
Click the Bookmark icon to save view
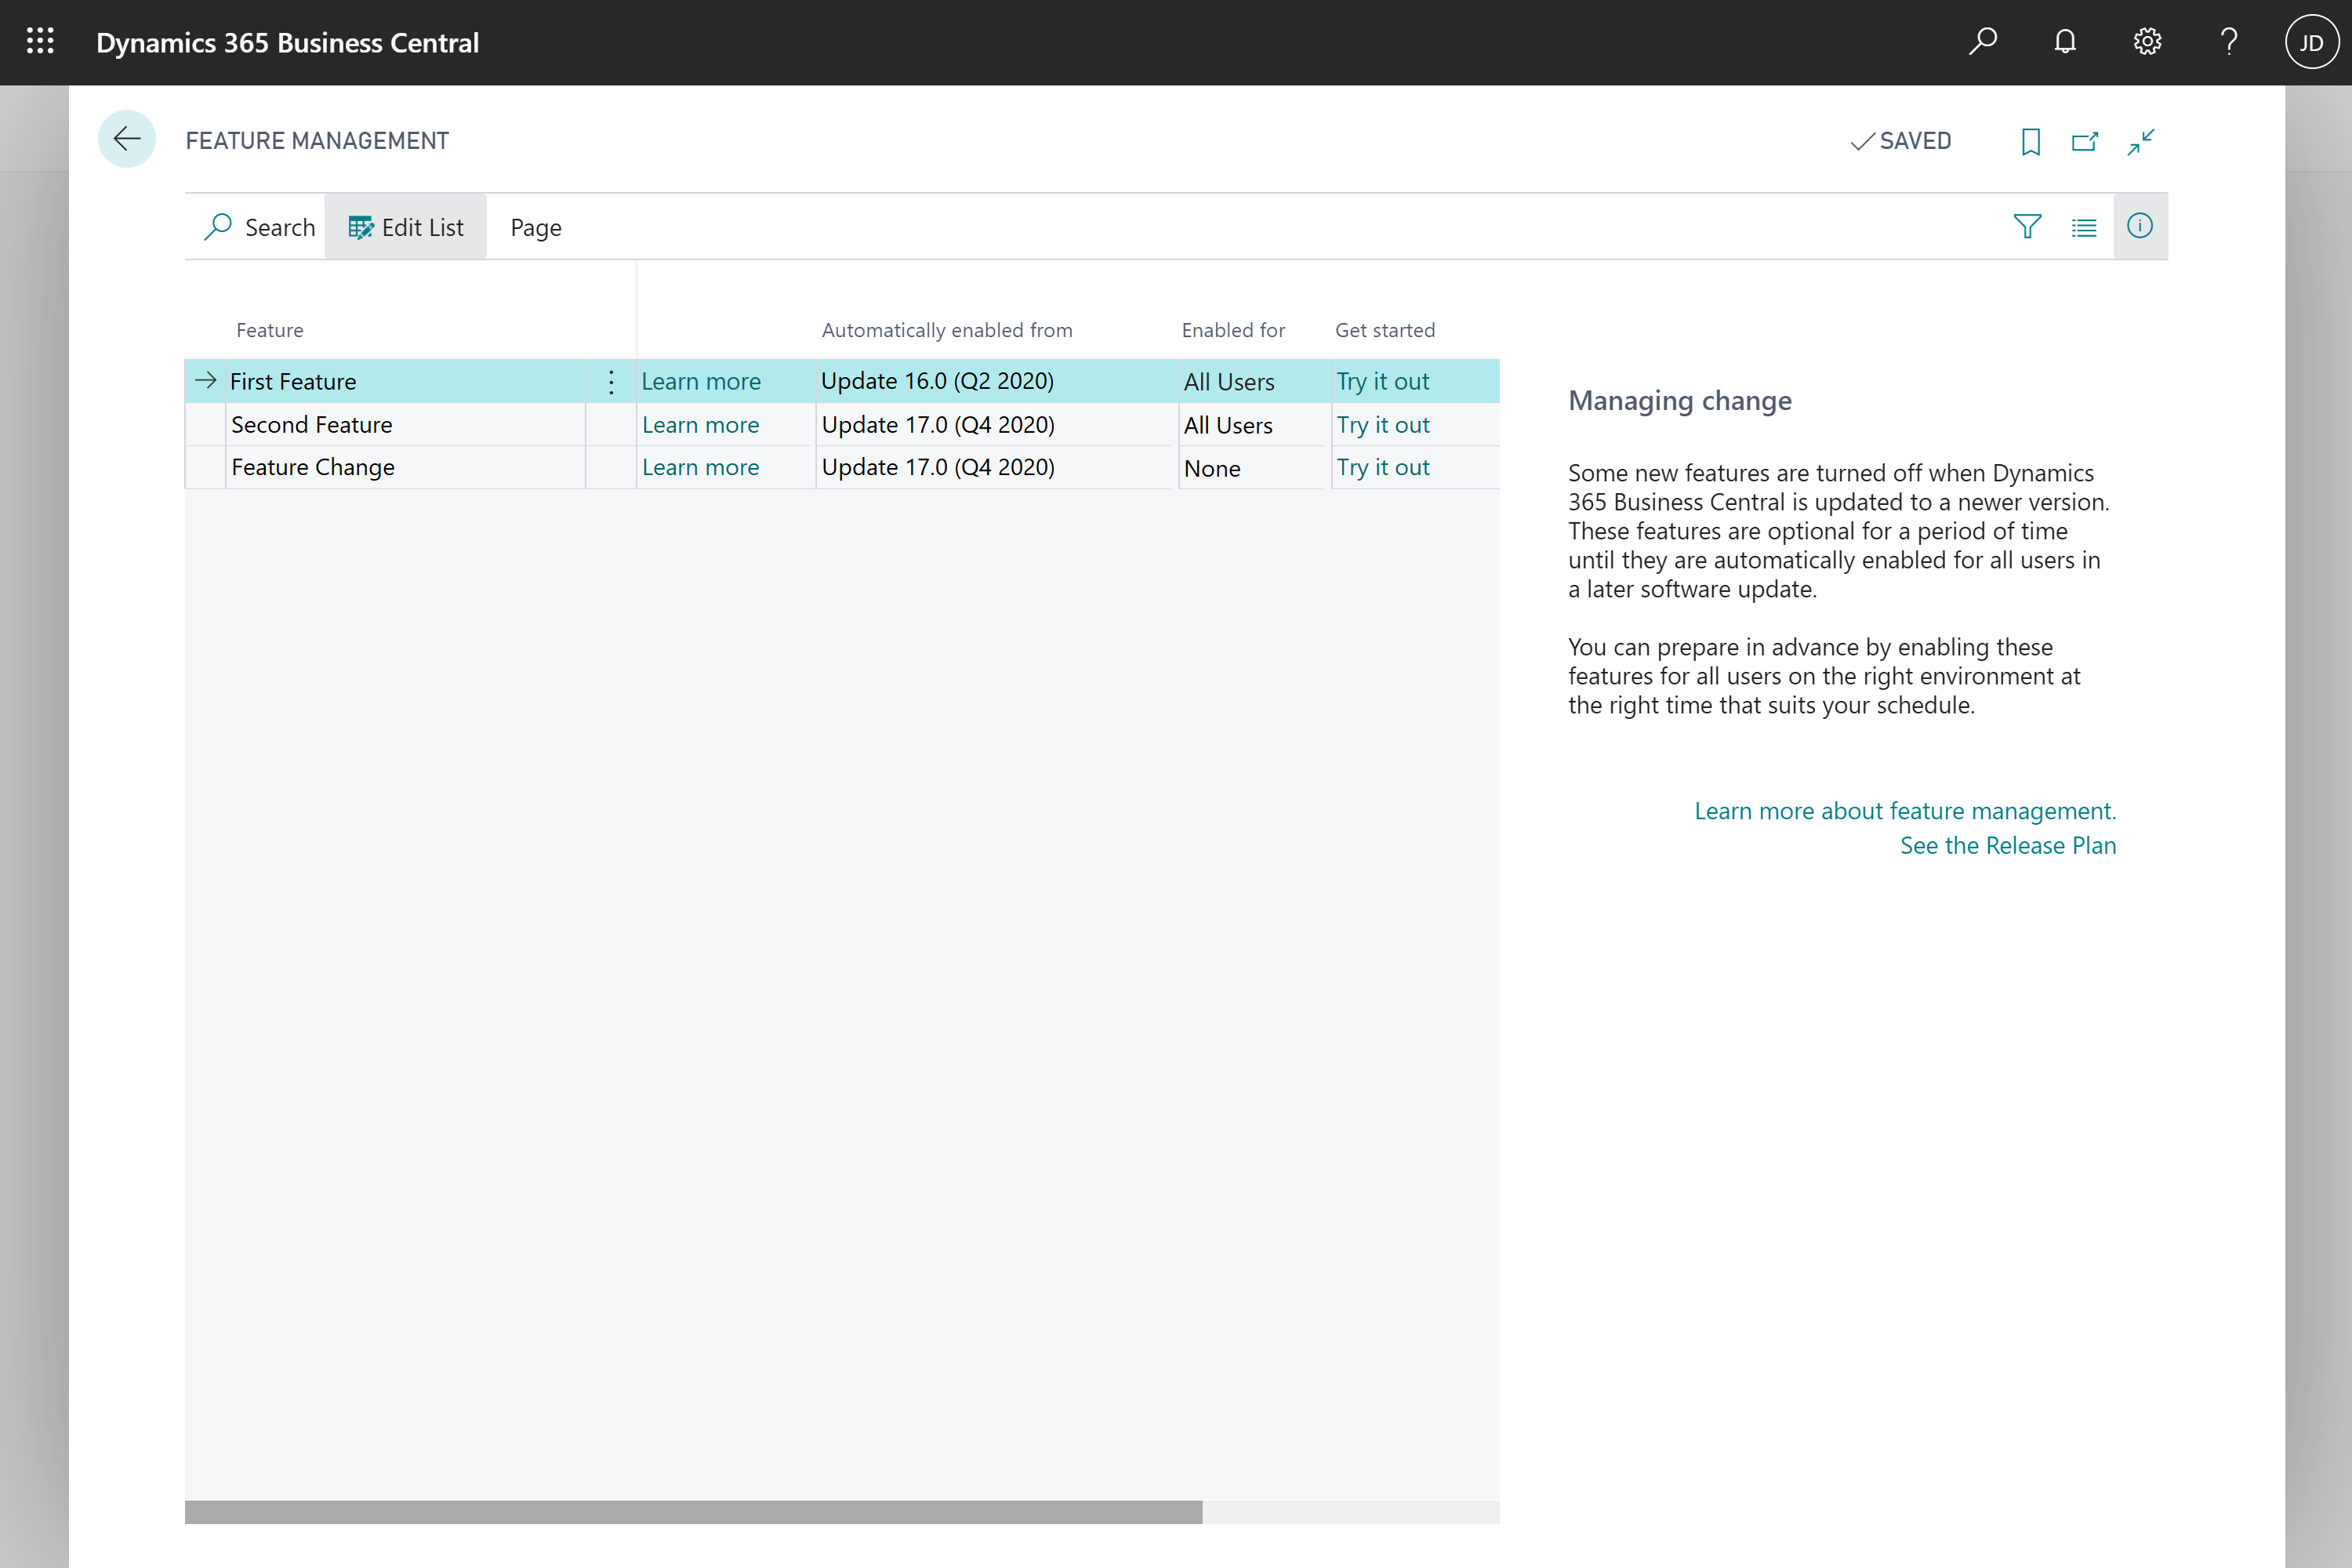(2028, 142)
